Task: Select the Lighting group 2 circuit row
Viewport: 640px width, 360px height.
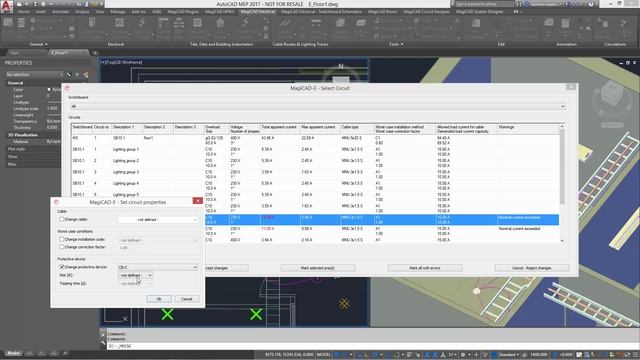Action: (x=315, y=163)
